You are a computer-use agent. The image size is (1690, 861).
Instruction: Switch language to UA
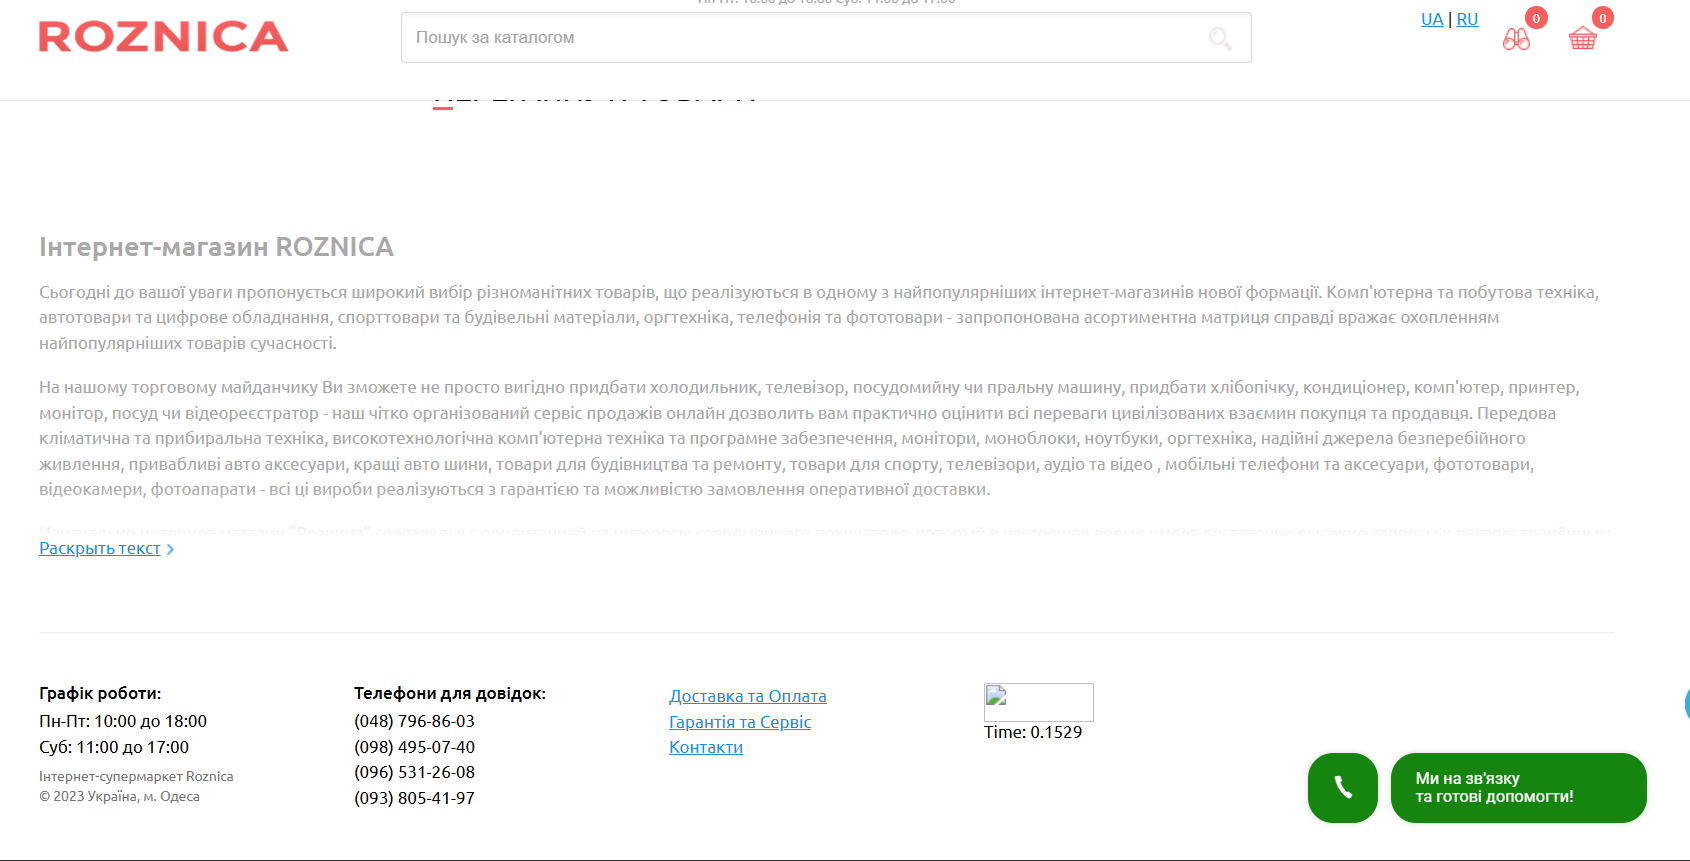click(x=1431, y=19)
